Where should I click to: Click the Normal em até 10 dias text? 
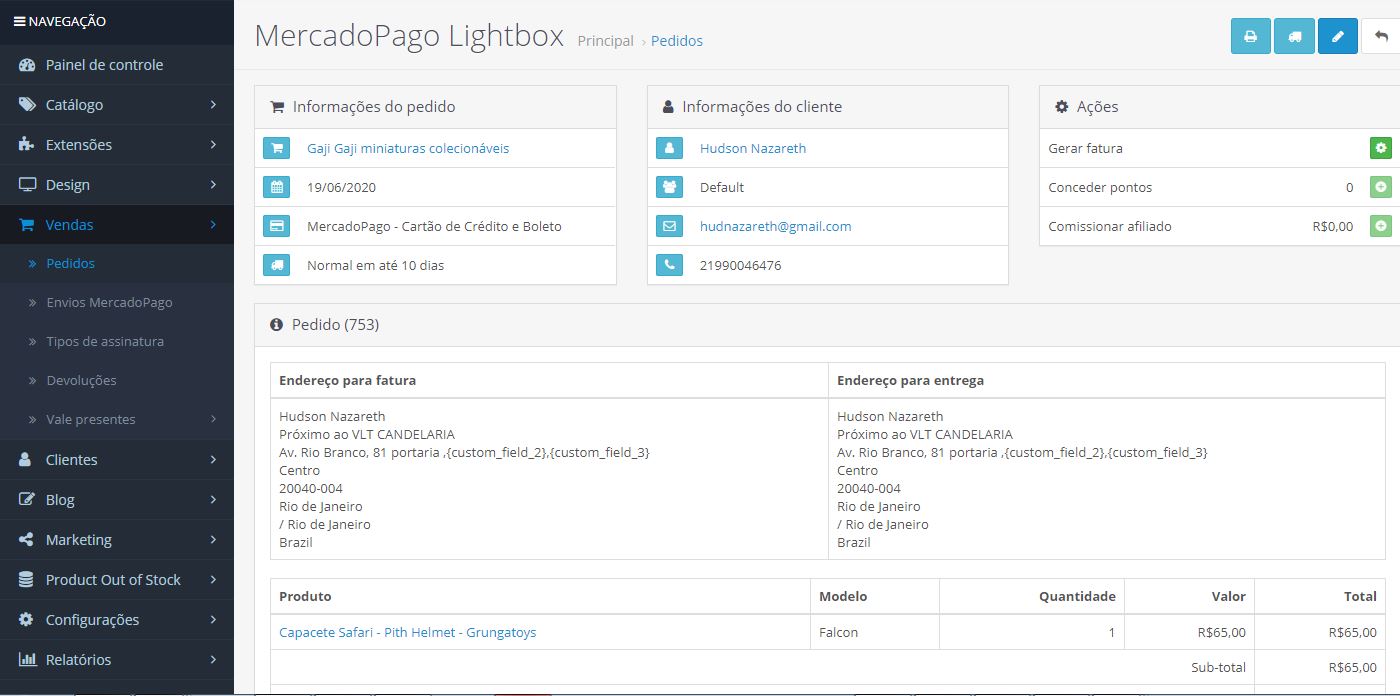pos(376,265)
